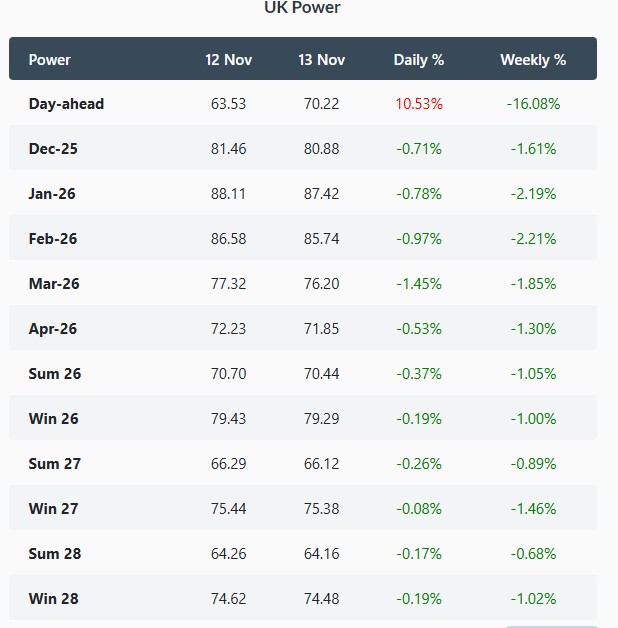
Task: Select the -16.08% weekly change value
Action: click(532, 104)
